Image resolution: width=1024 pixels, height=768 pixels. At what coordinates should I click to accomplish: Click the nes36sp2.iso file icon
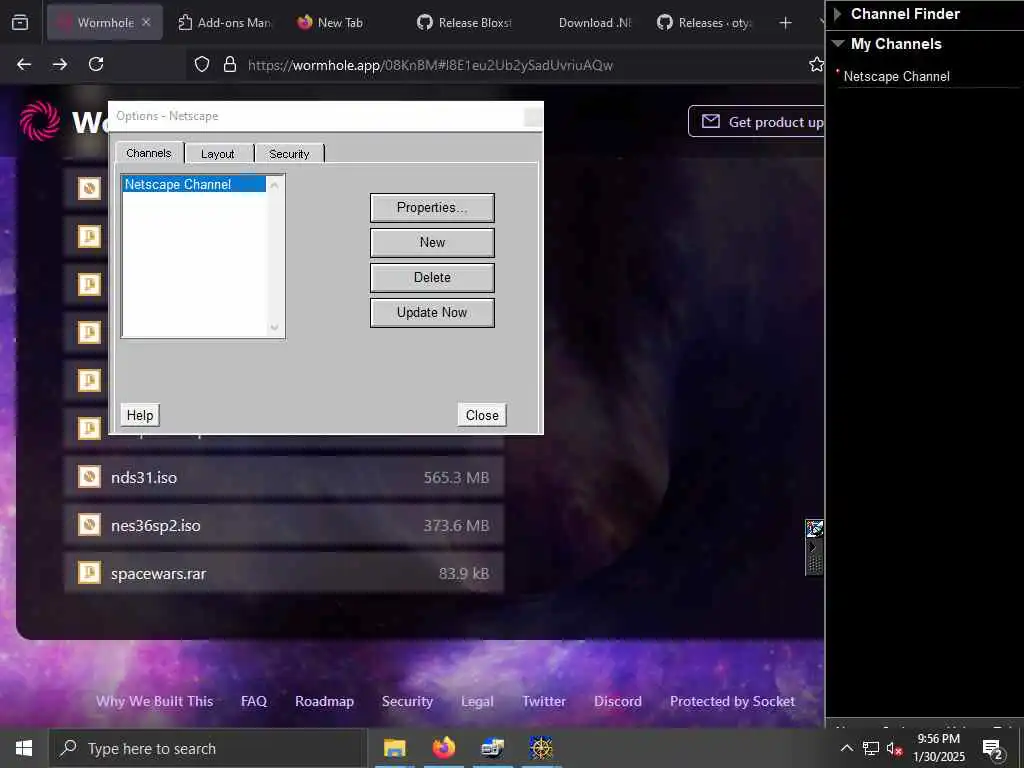[x=89, y=524]
